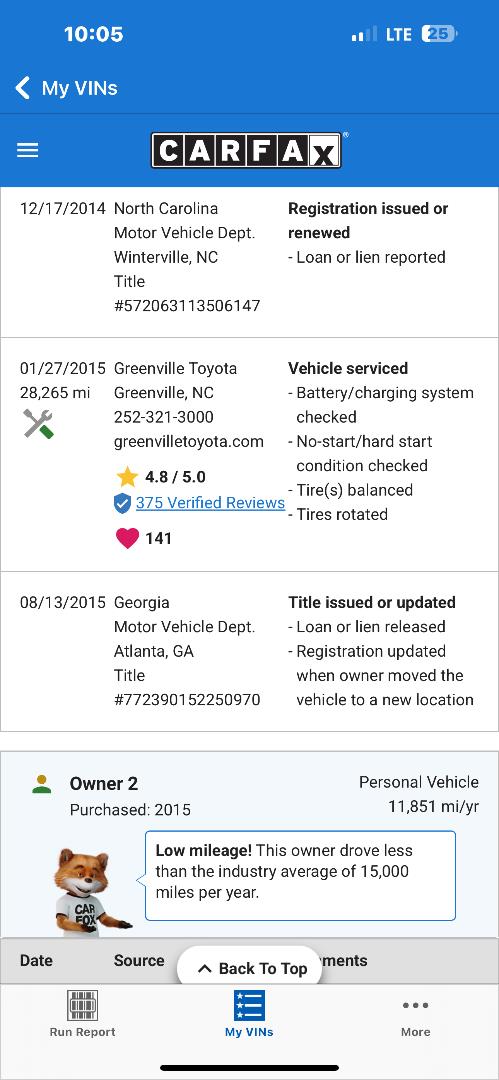Tap the Source column header
The height and width of the screenshot is (1080, 499).
pos(139,961)
